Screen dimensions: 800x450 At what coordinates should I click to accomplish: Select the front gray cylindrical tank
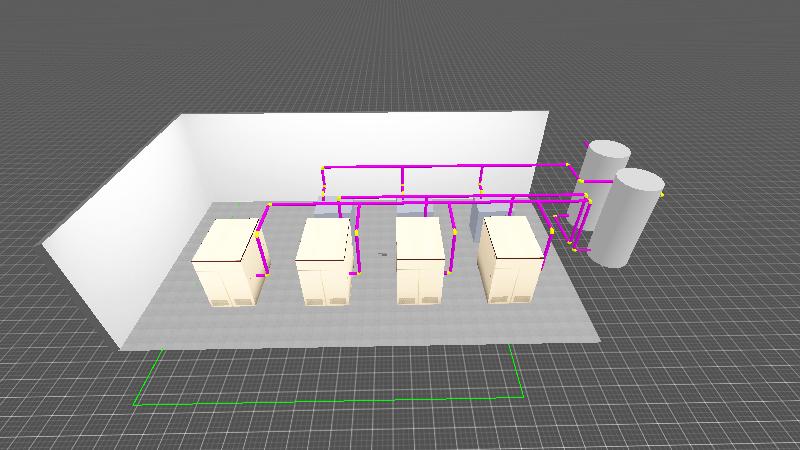point(627,219)
